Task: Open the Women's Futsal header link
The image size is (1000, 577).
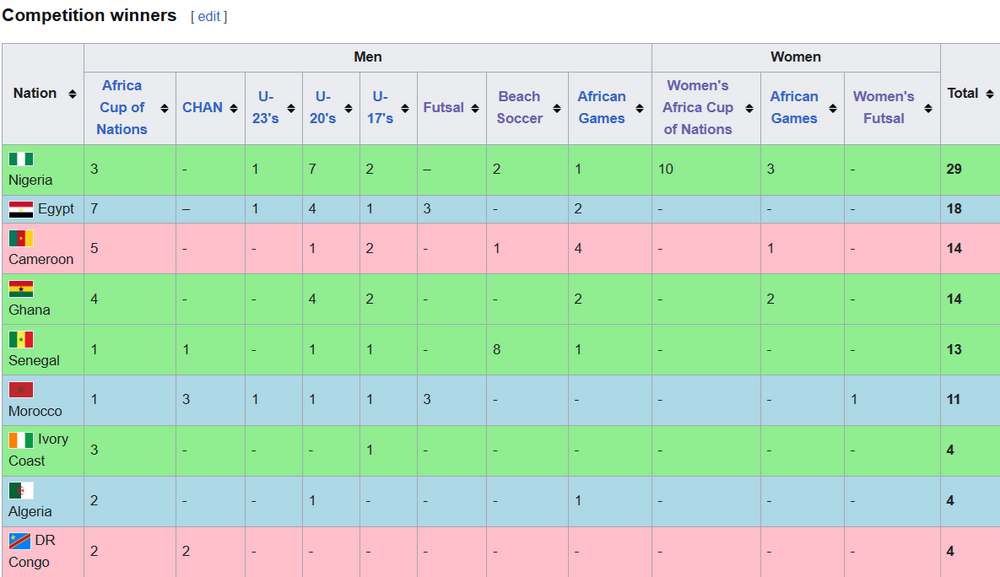Action: (x=883, y=108)
